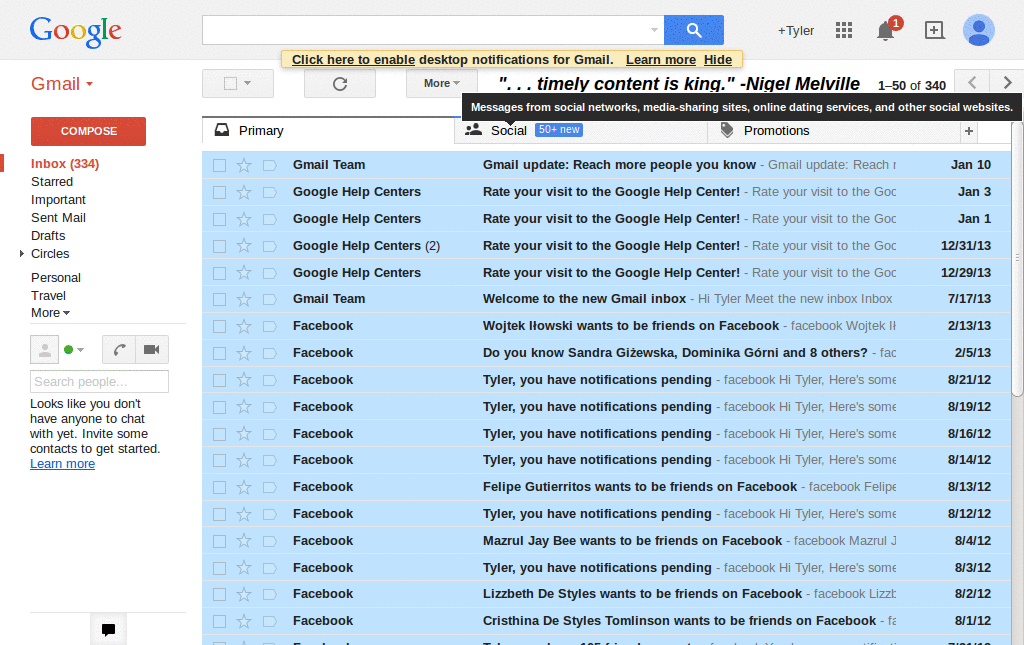Go to older messages with right chevron
This screenshot has width=1024, height=645.
pos(1006,83)
